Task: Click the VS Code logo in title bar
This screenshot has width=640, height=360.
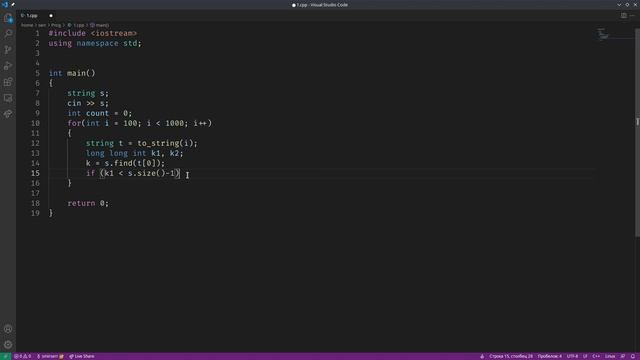Action: pos(5,4)
